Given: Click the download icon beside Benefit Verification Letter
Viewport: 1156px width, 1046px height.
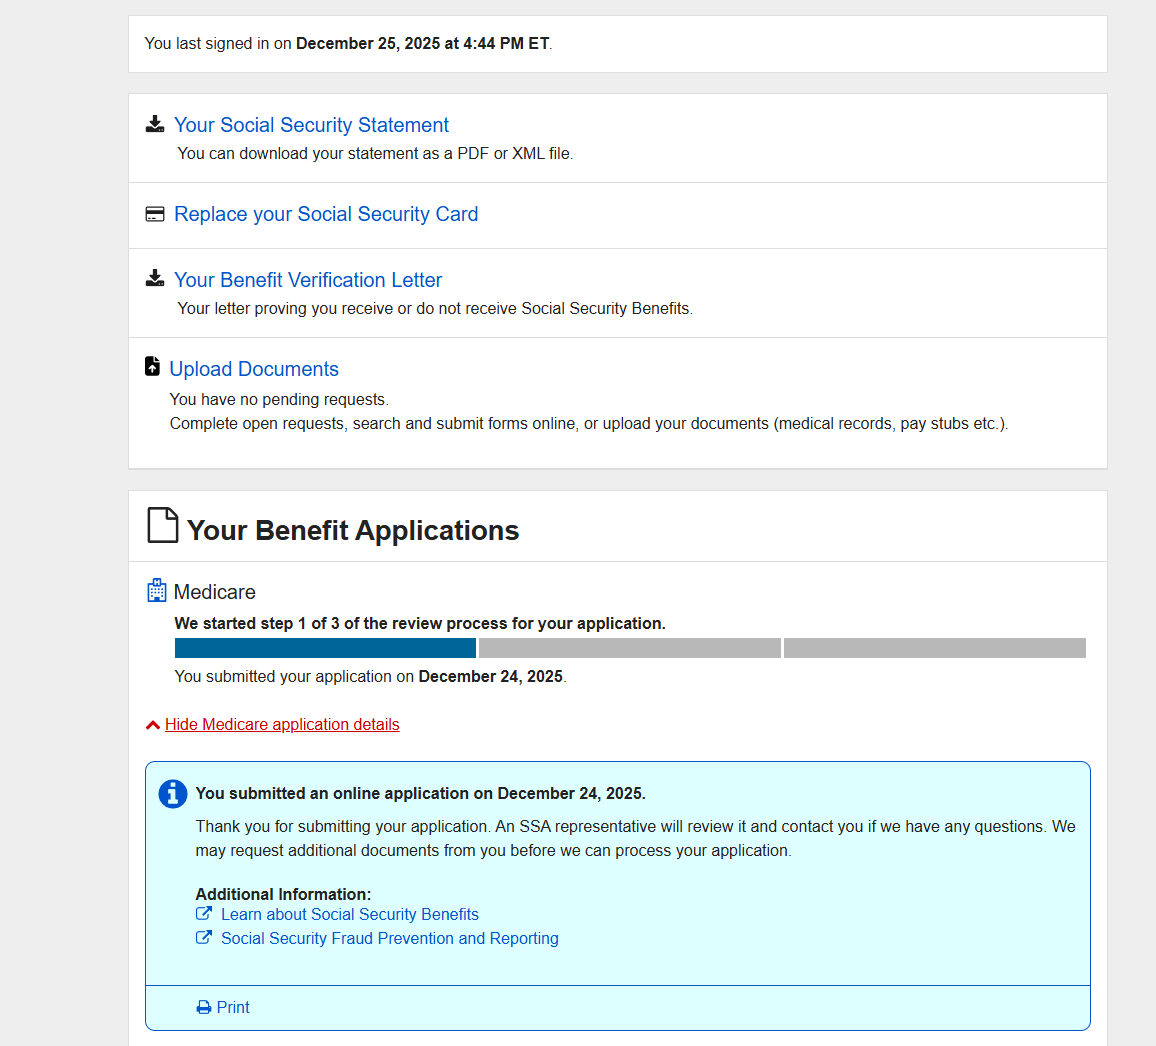Looking at the screenshot, I should click(155, 279).
